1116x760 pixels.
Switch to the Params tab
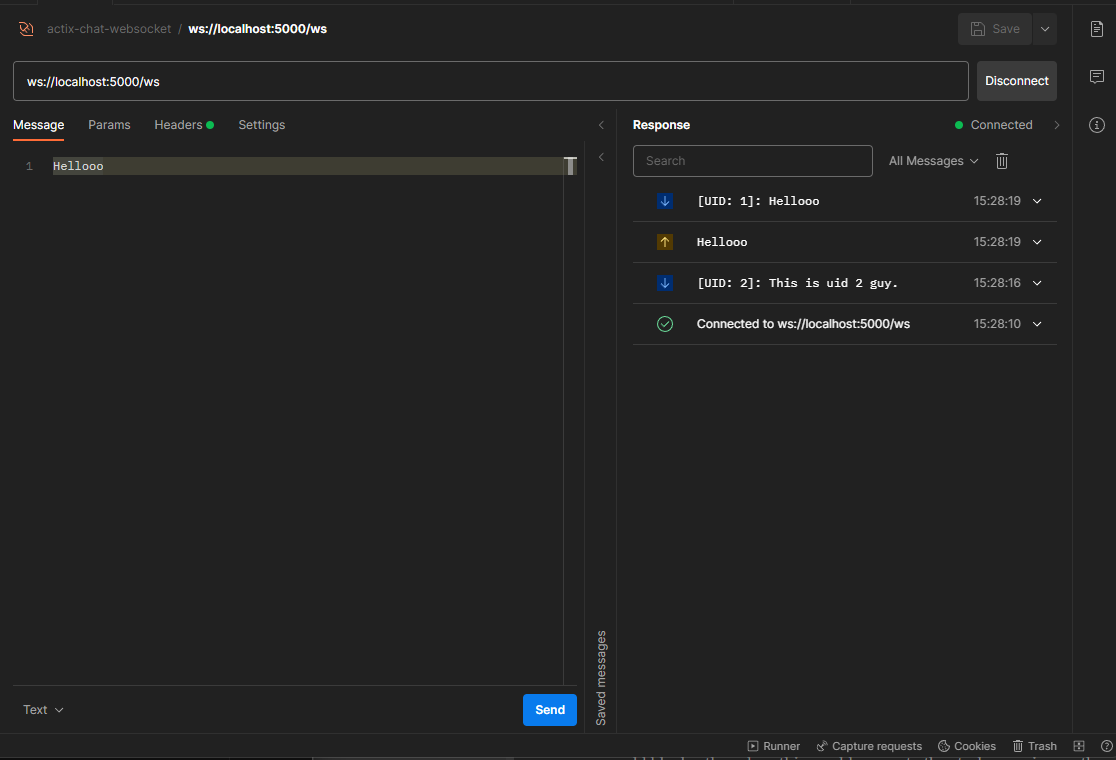pos(109,125)
